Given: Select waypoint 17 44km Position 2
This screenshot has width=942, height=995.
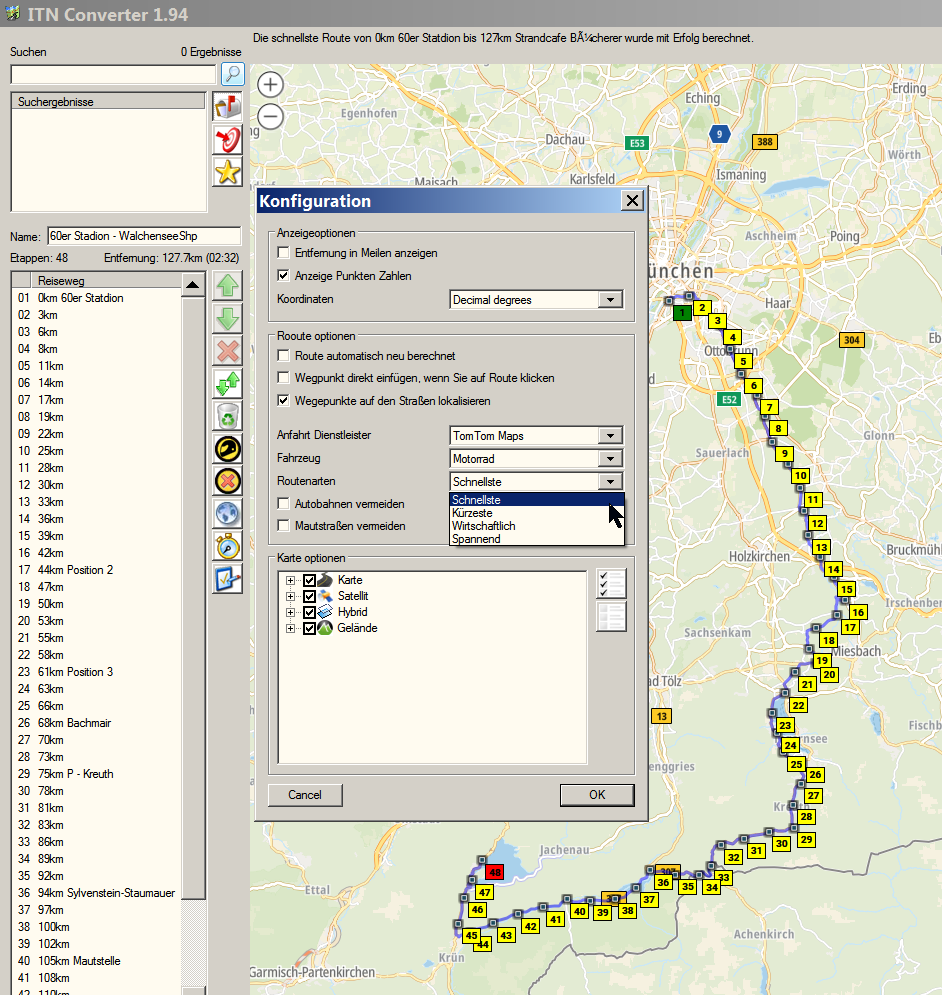Looking at the screenshot, I should pyautogui.click(x=96, y=570).
